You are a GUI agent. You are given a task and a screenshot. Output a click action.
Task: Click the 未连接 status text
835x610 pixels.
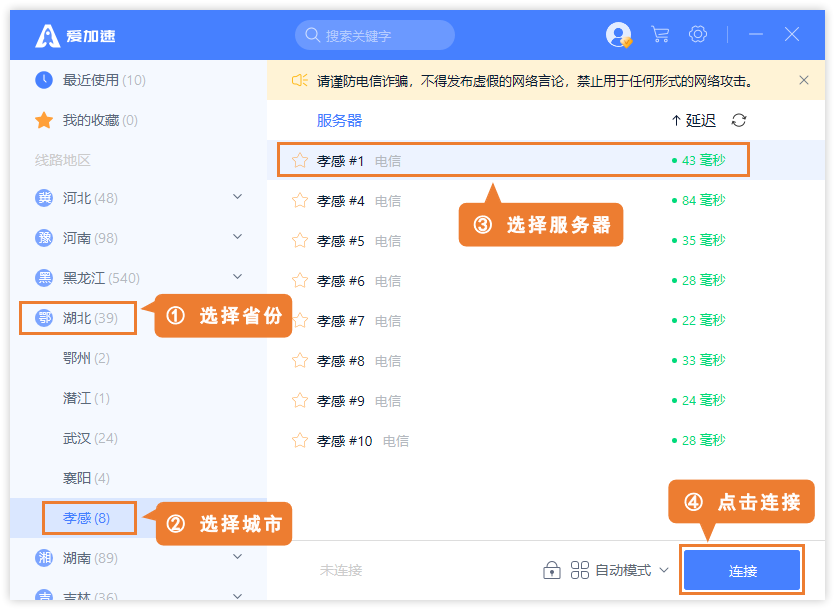pos(341,570)
